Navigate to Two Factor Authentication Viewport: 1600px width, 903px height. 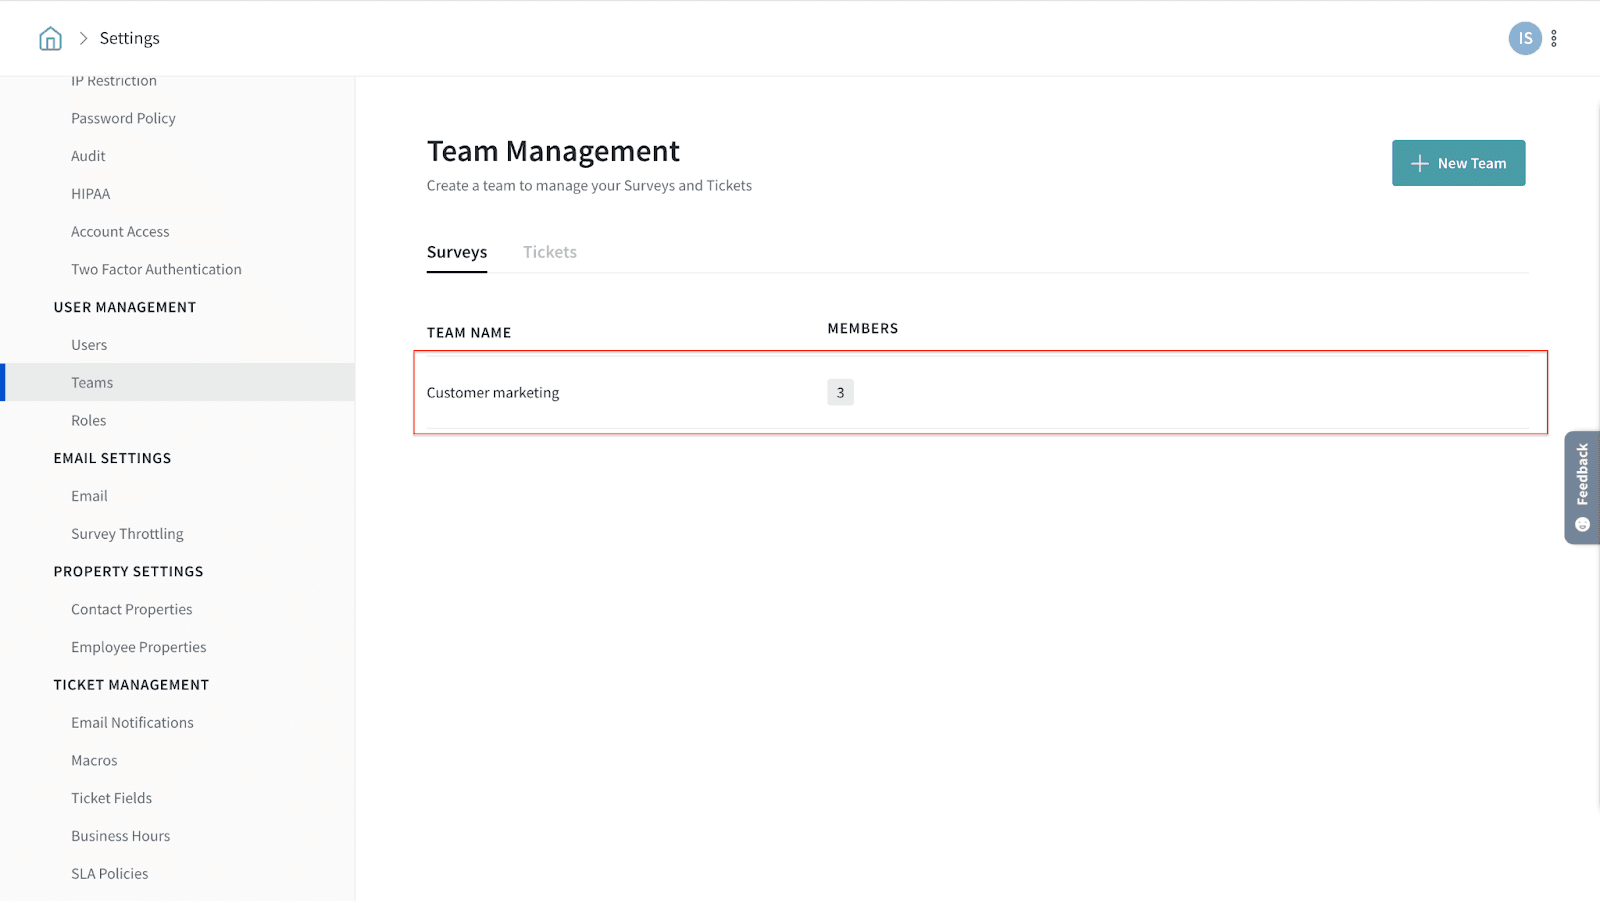click(156, 270)
